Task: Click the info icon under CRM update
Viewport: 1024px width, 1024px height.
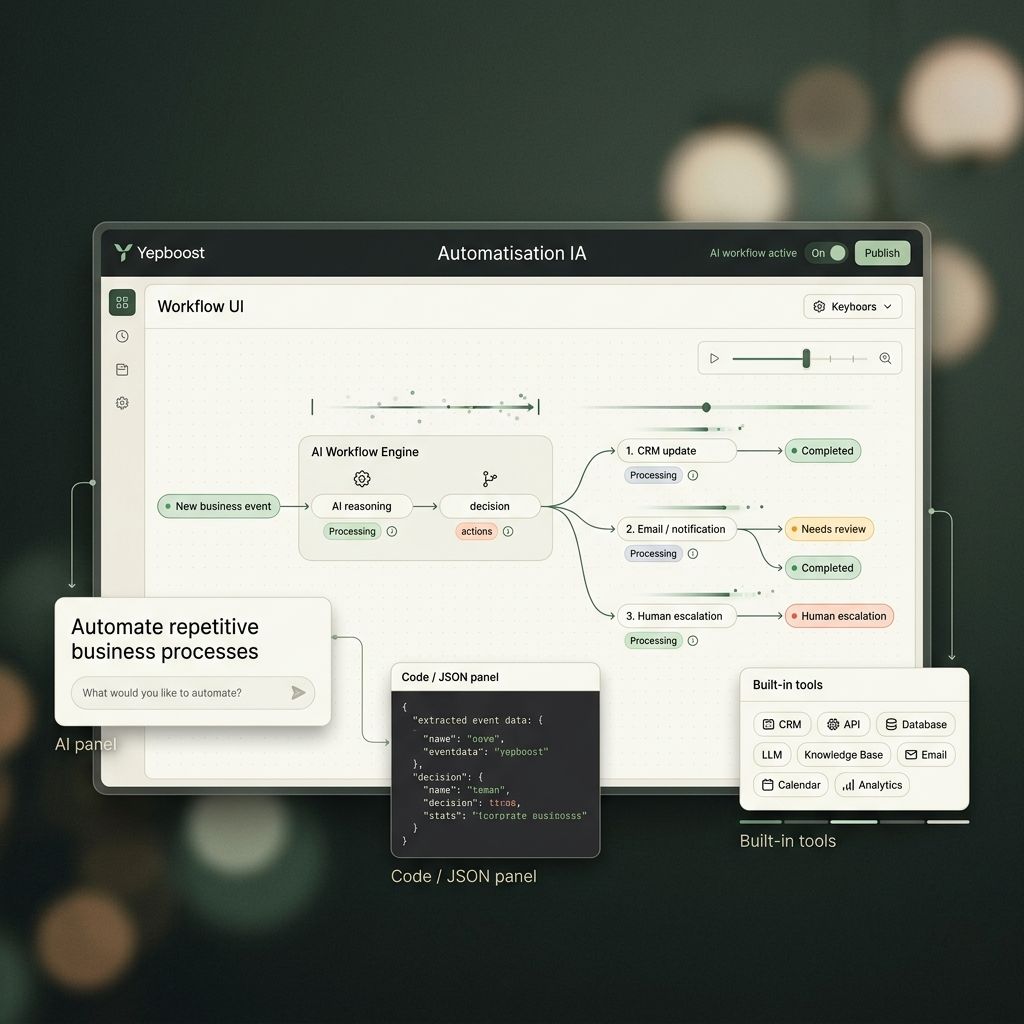Action: pyautogui.click(x=693, y=475)
